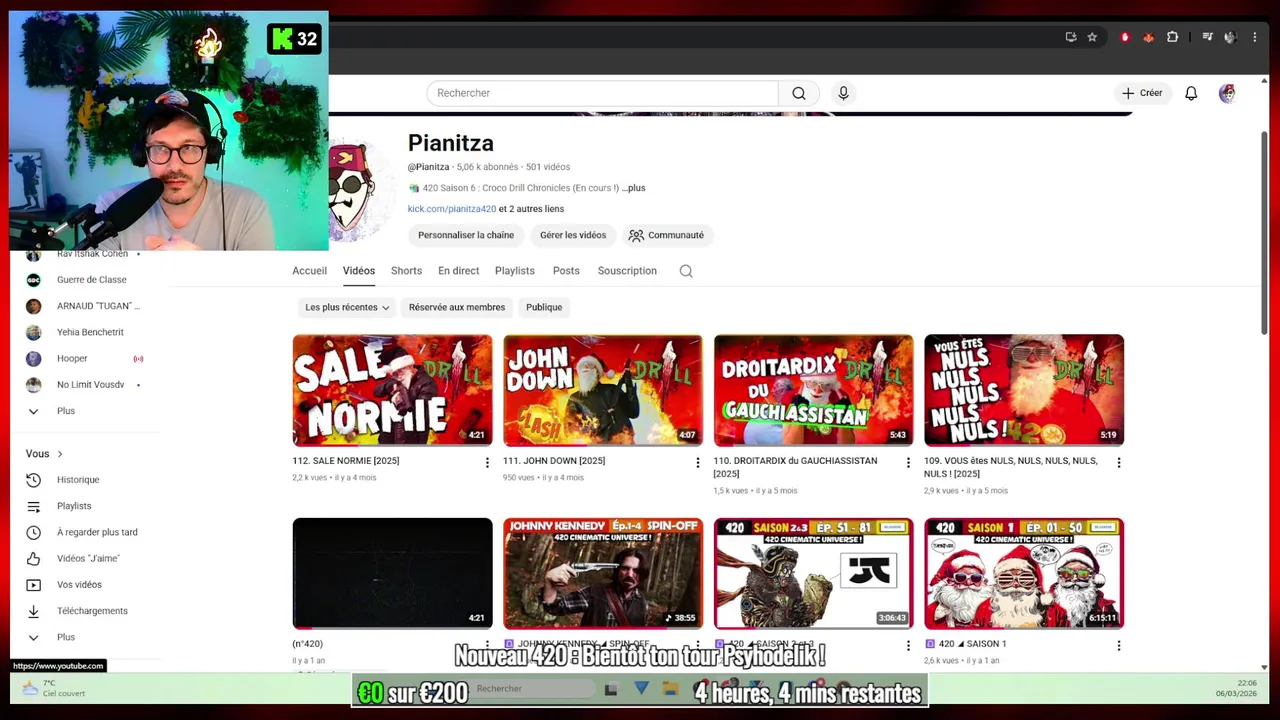Open Johnny Kennedy spin-off thumbnail

tap(603, 573)
